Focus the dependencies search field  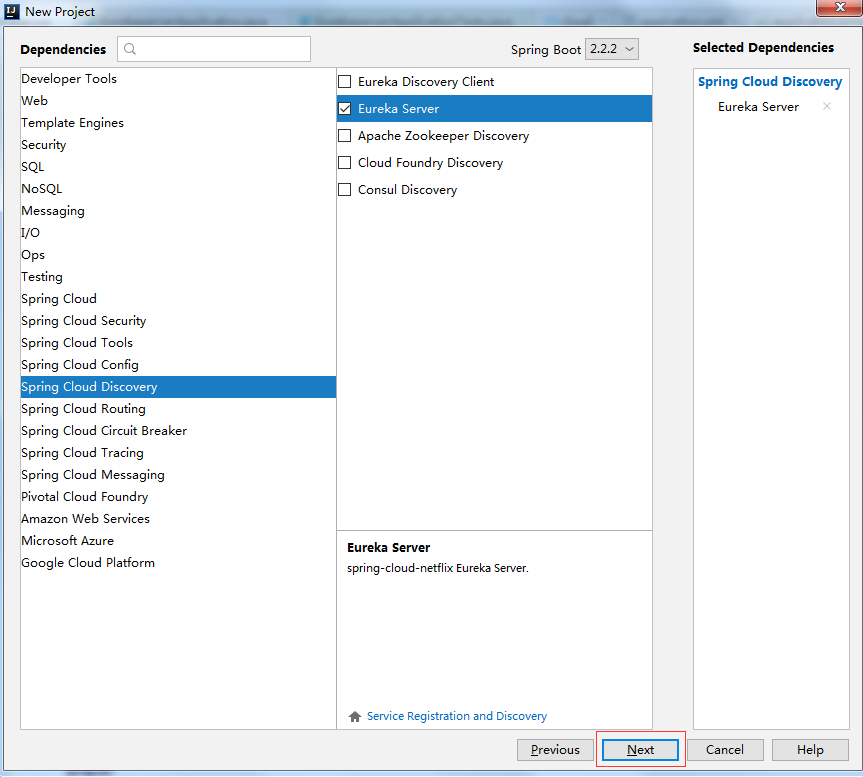(x=214, y=49)
